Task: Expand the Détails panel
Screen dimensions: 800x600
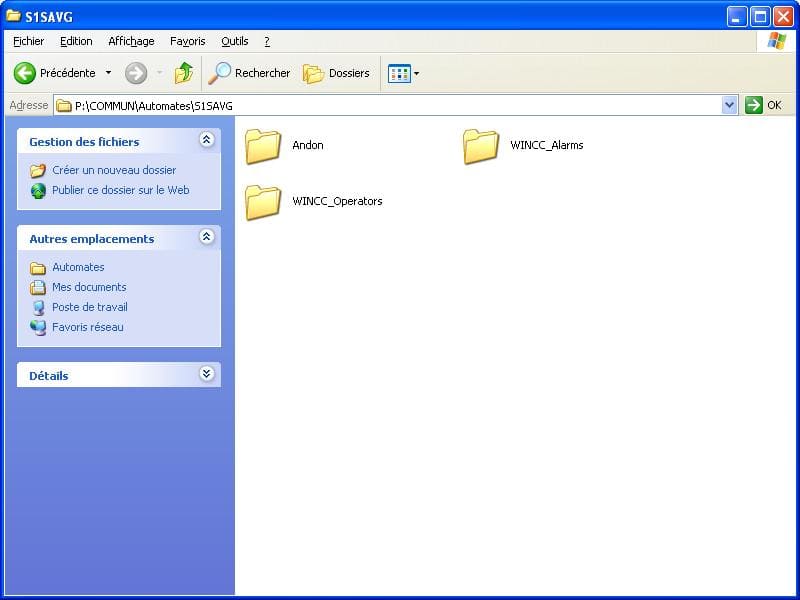Action: click(206, 375)
